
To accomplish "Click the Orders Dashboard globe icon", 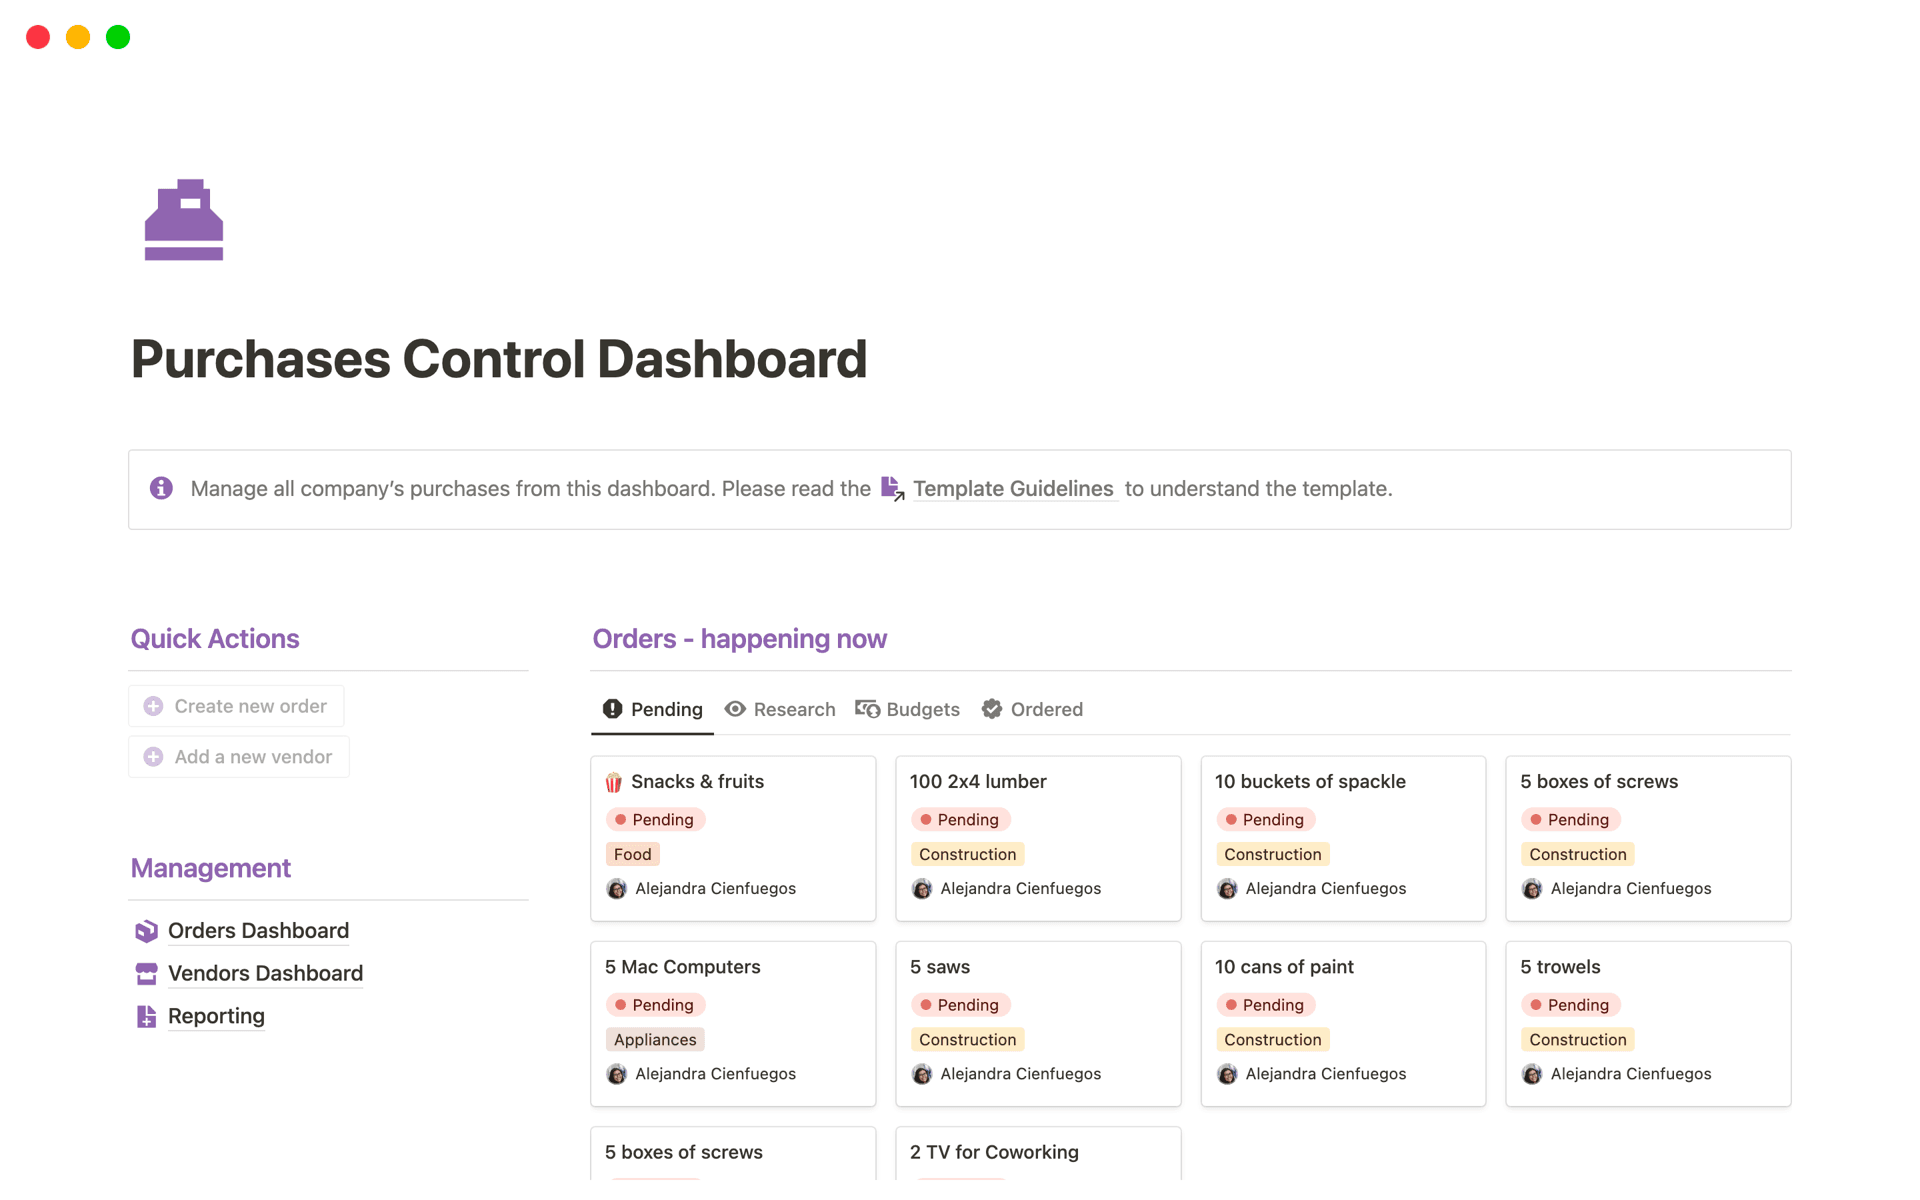I will coord(146,930).
